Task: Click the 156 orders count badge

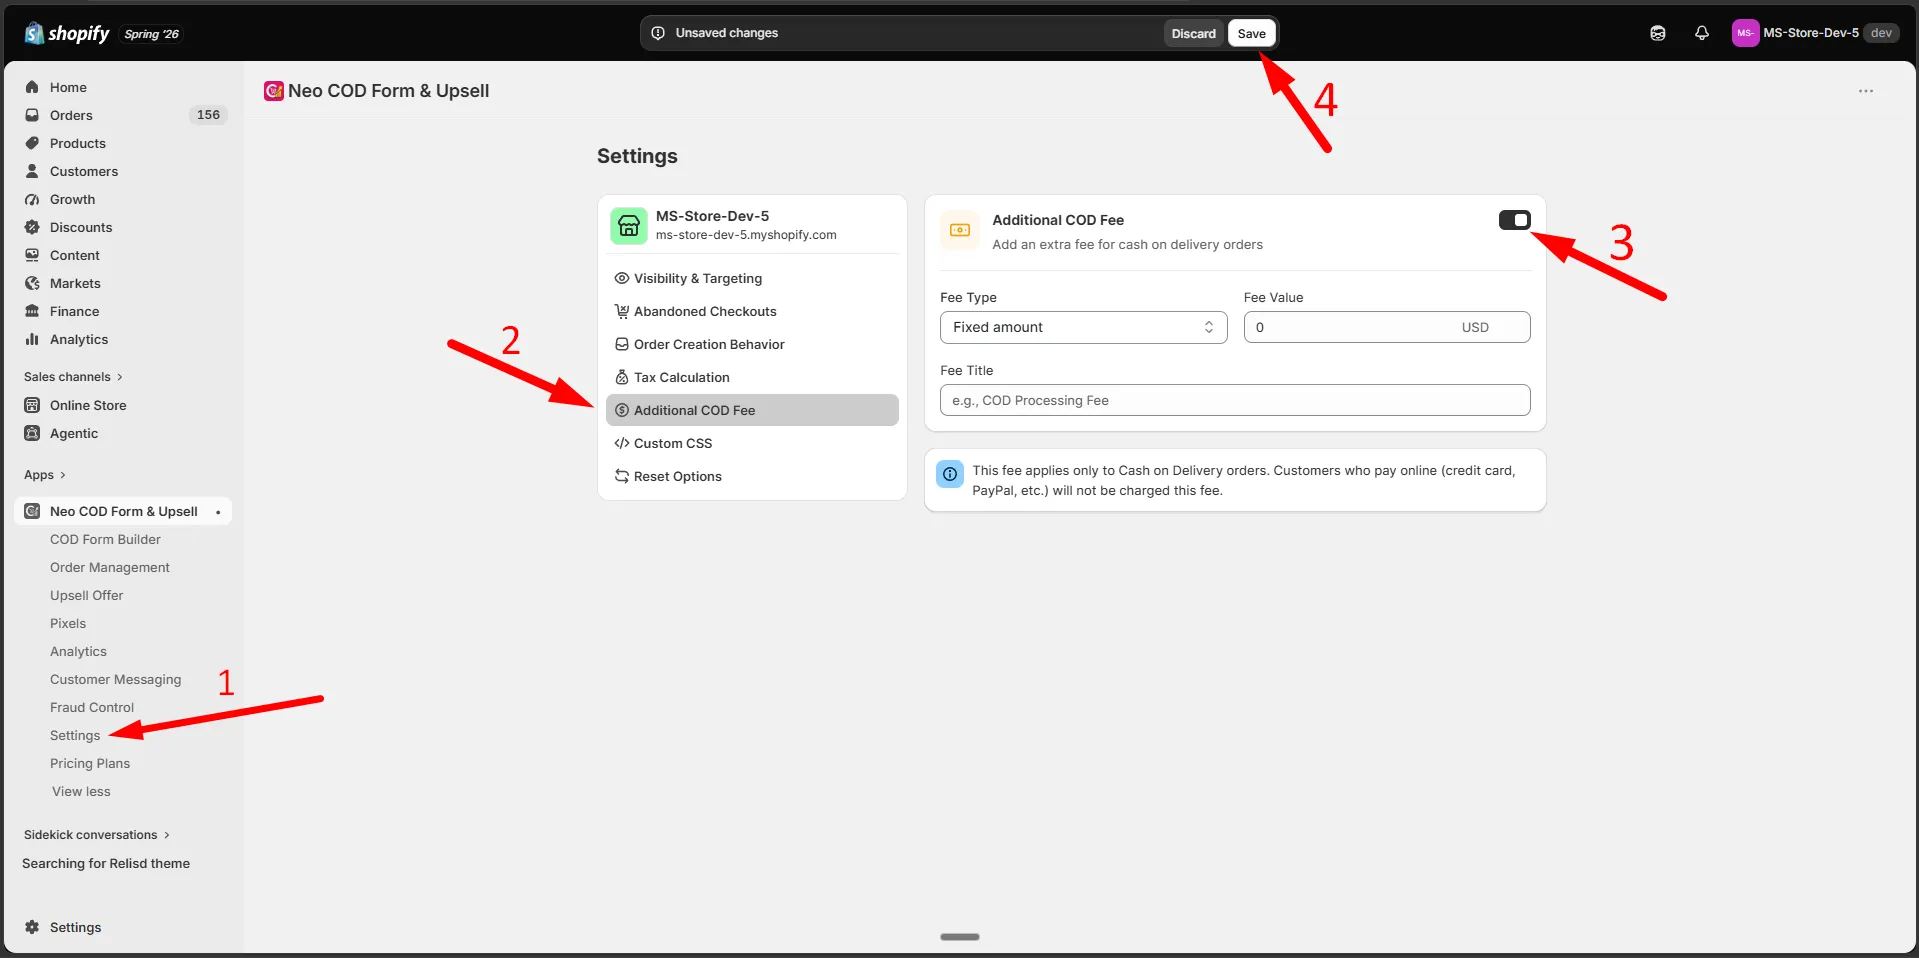Action: 208,115
